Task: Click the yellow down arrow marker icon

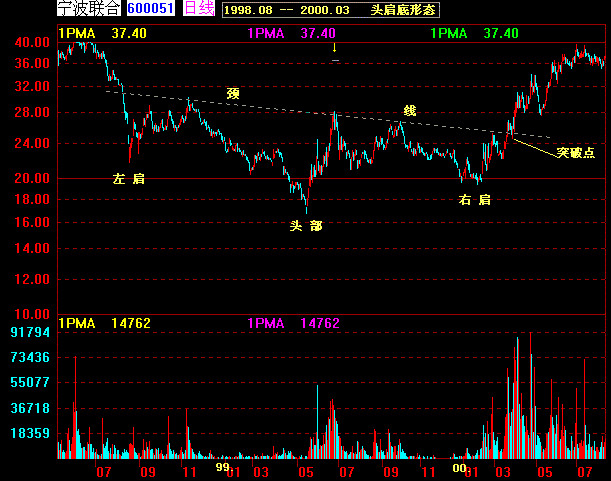Action: (334, 48)
